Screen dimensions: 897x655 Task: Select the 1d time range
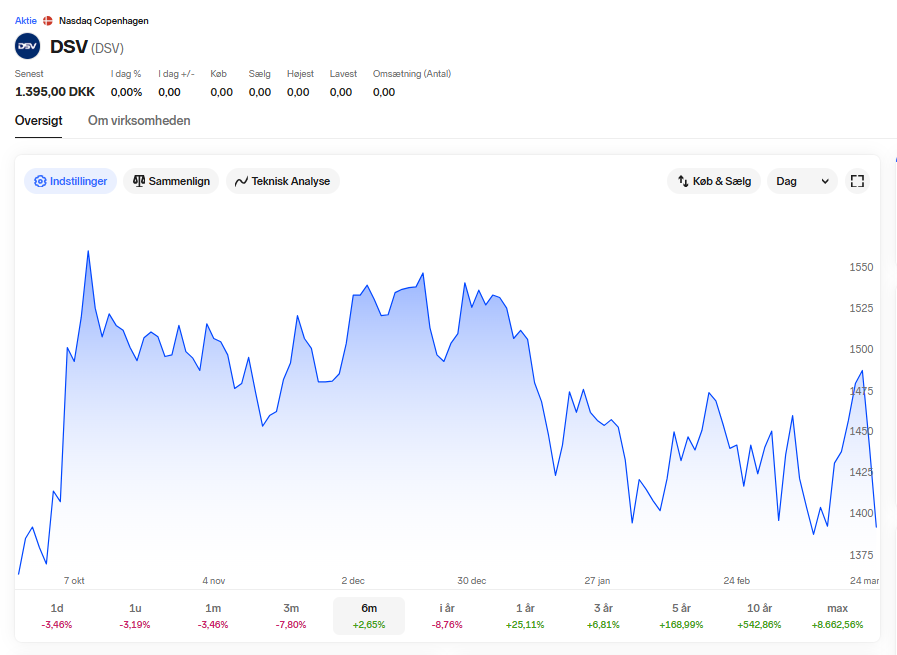coord(57,616)
